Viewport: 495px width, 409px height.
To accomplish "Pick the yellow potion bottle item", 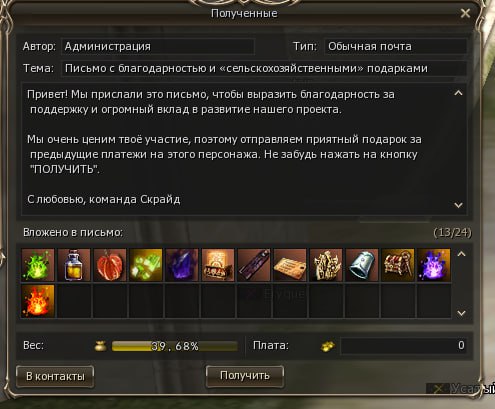I will click(74, 265).
